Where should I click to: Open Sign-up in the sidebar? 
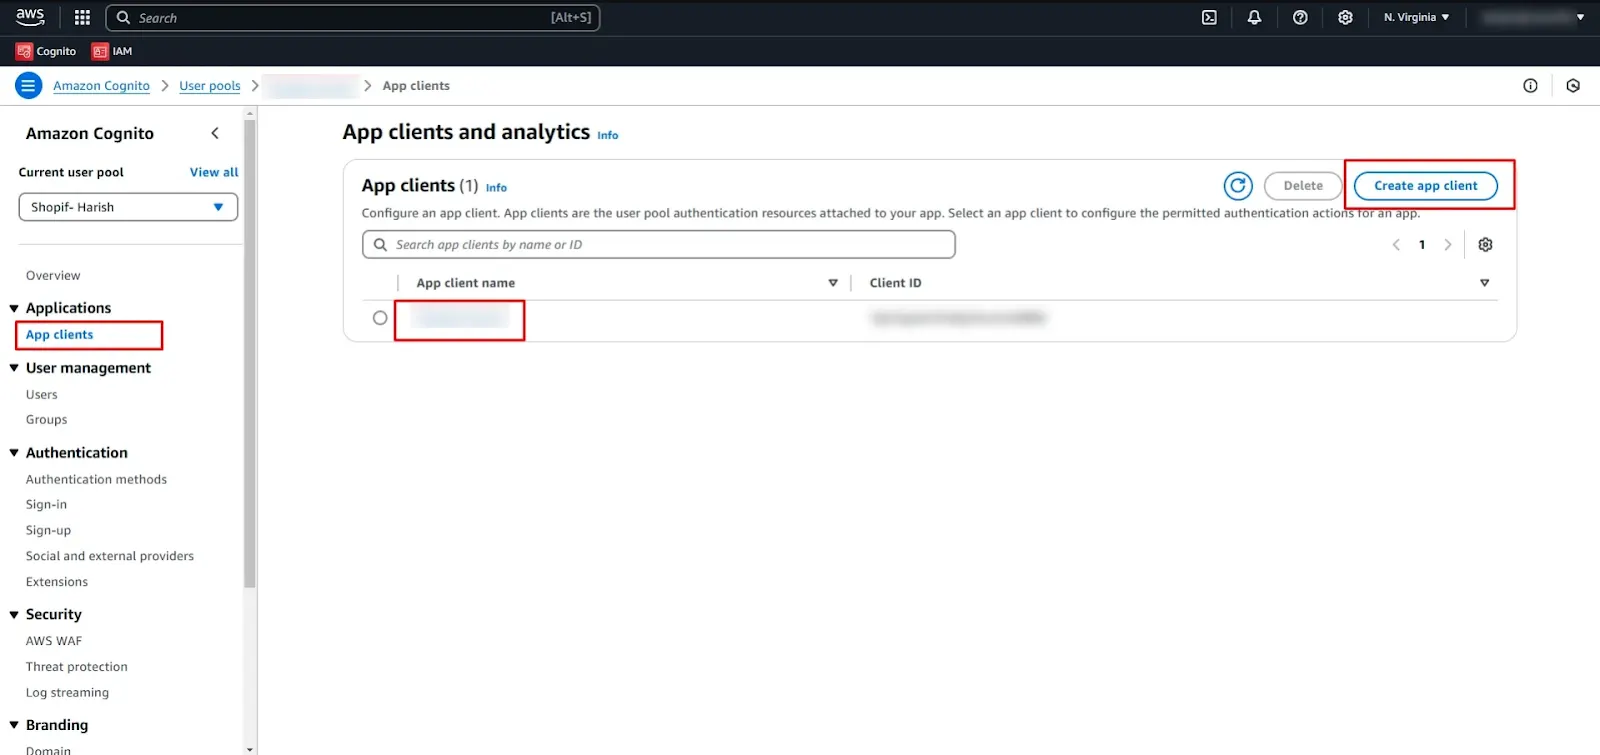point(48,531)
